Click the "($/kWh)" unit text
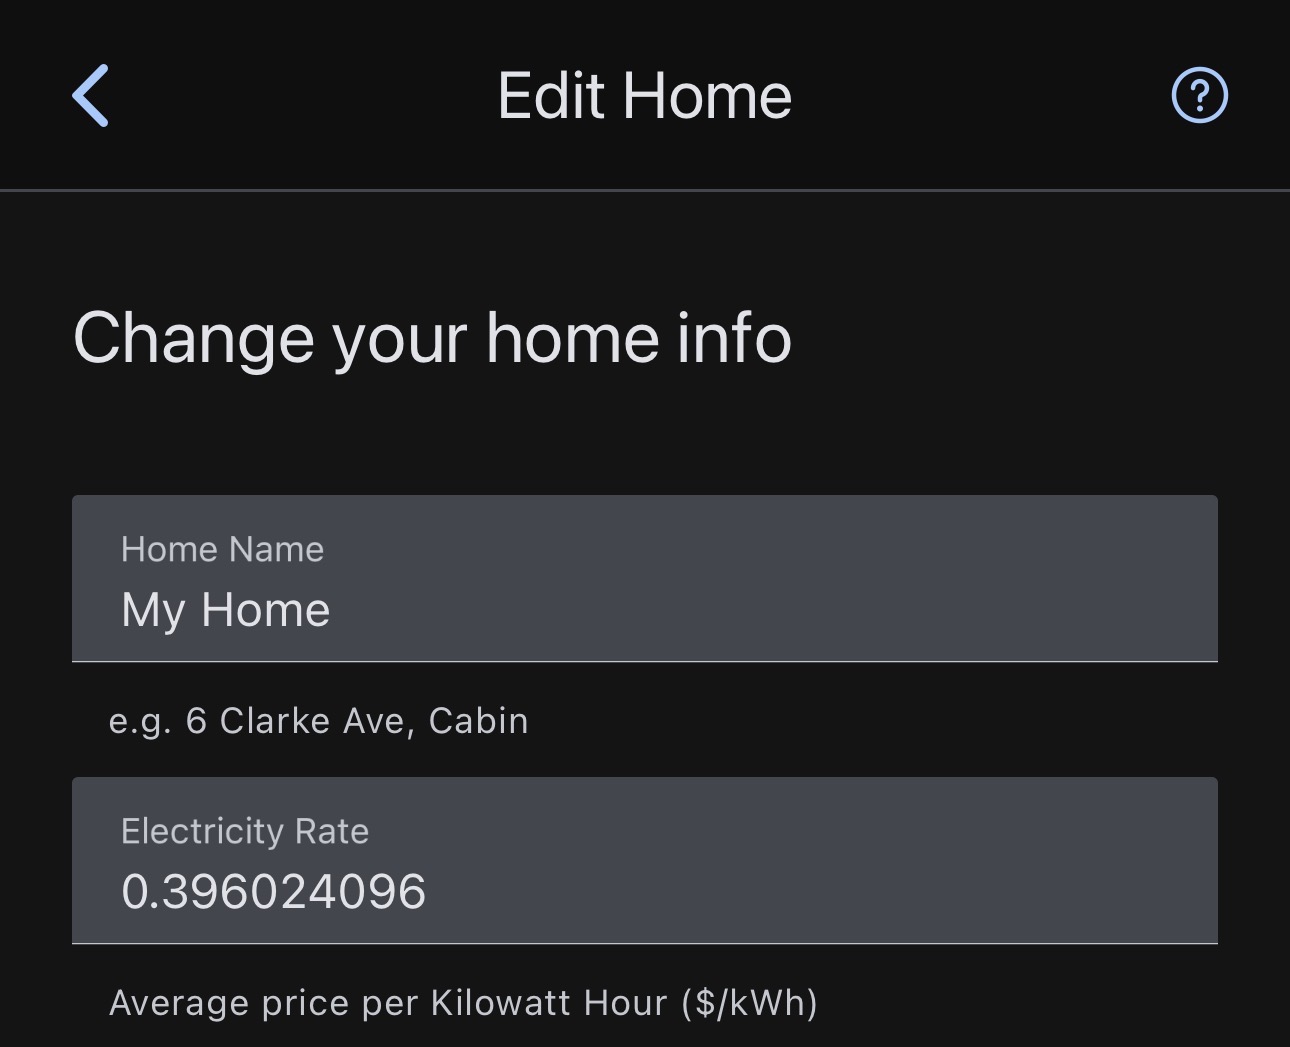The image size is (1290, 1047). (749, 1003)
